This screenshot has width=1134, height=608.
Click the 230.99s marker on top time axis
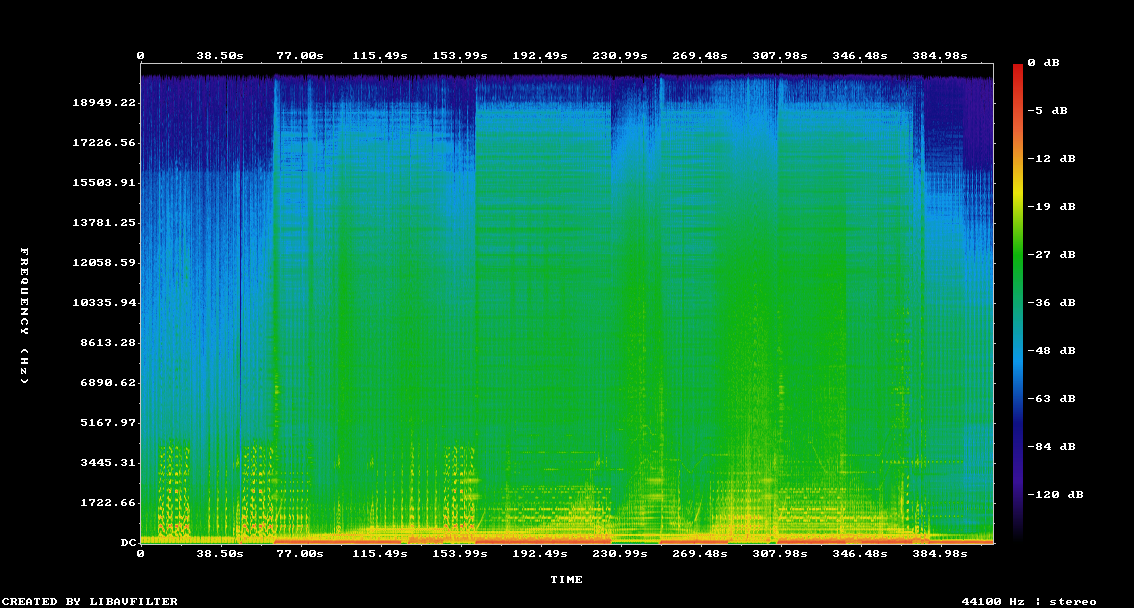click(x=622, y=55)
